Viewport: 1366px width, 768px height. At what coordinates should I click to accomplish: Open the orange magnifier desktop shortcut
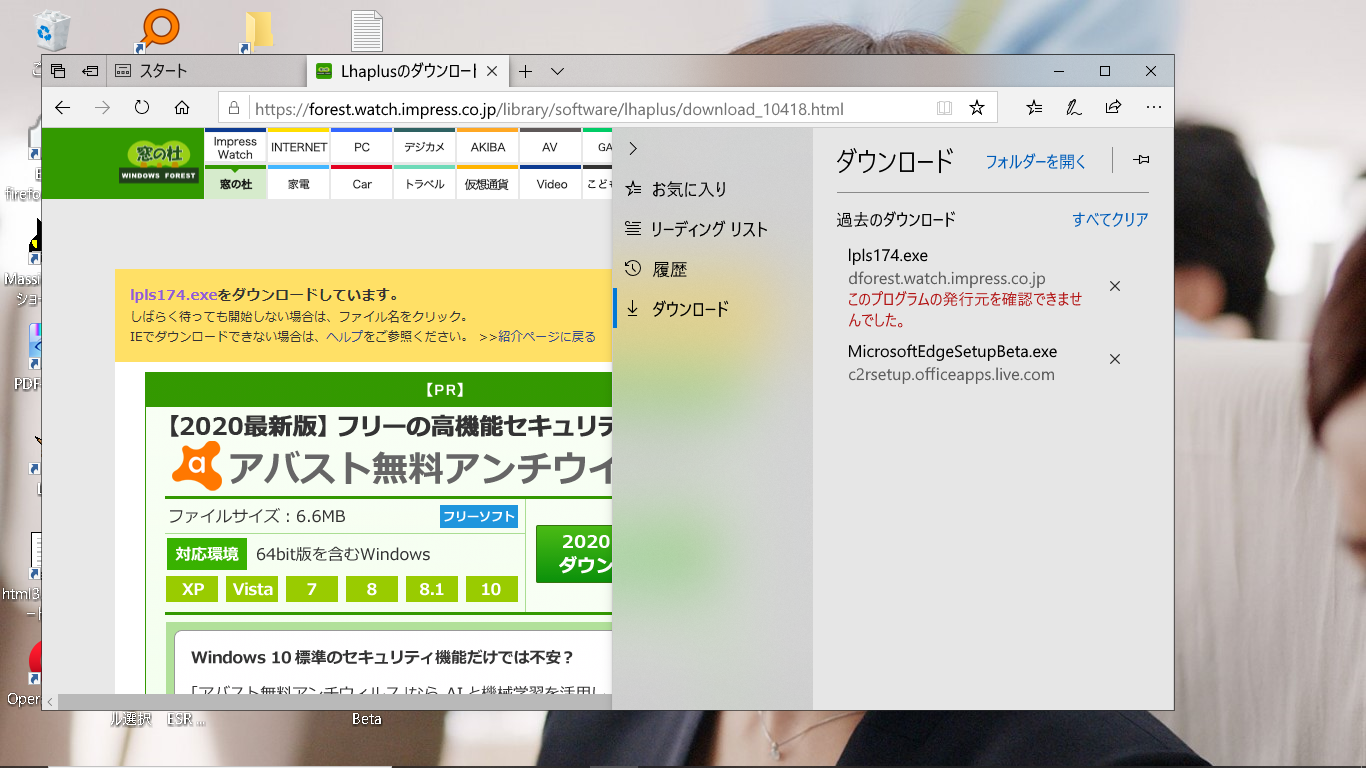pos(158,29)
